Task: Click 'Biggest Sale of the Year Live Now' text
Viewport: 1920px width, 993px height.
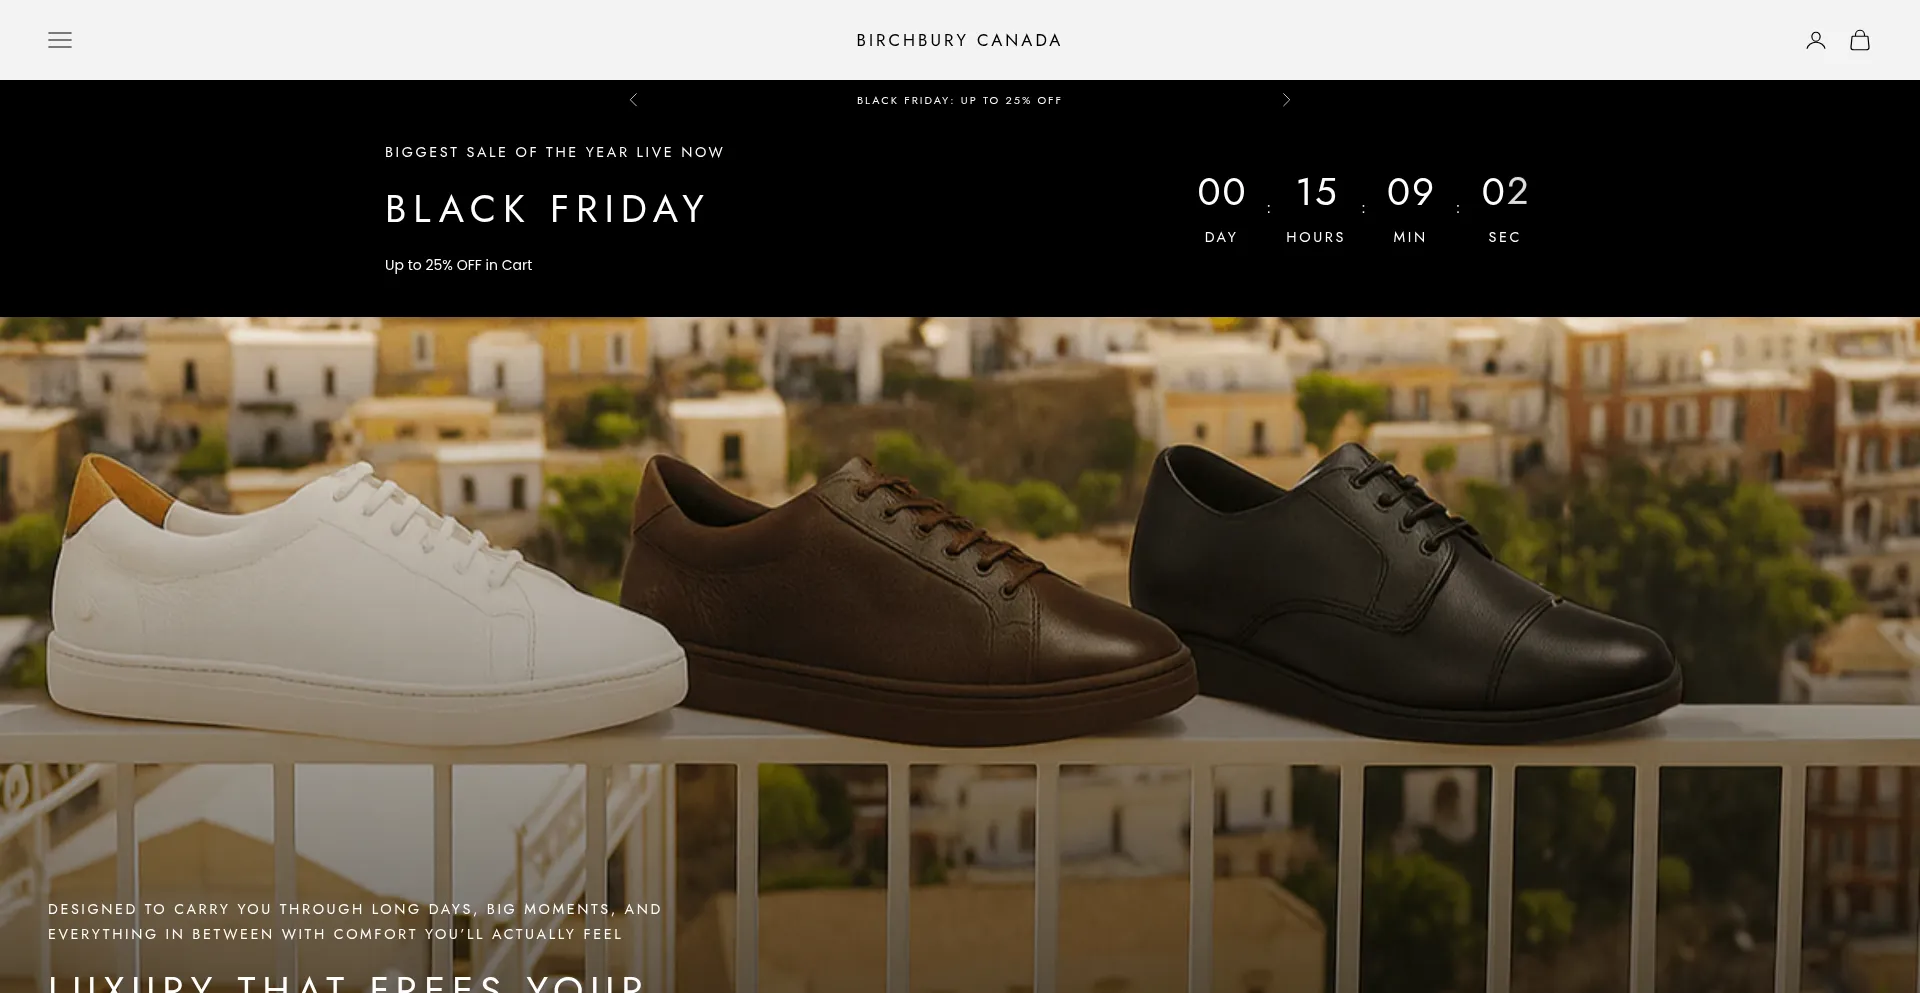Action: [x=554, y=152]
